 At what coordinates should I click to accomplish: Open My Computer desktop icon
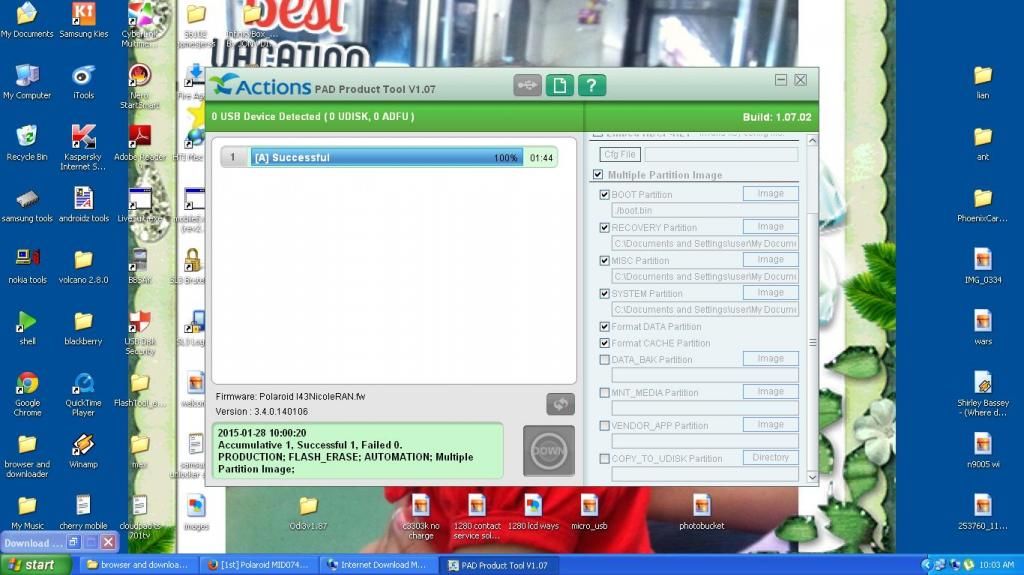pyautogui.click(x=27, y=82)
